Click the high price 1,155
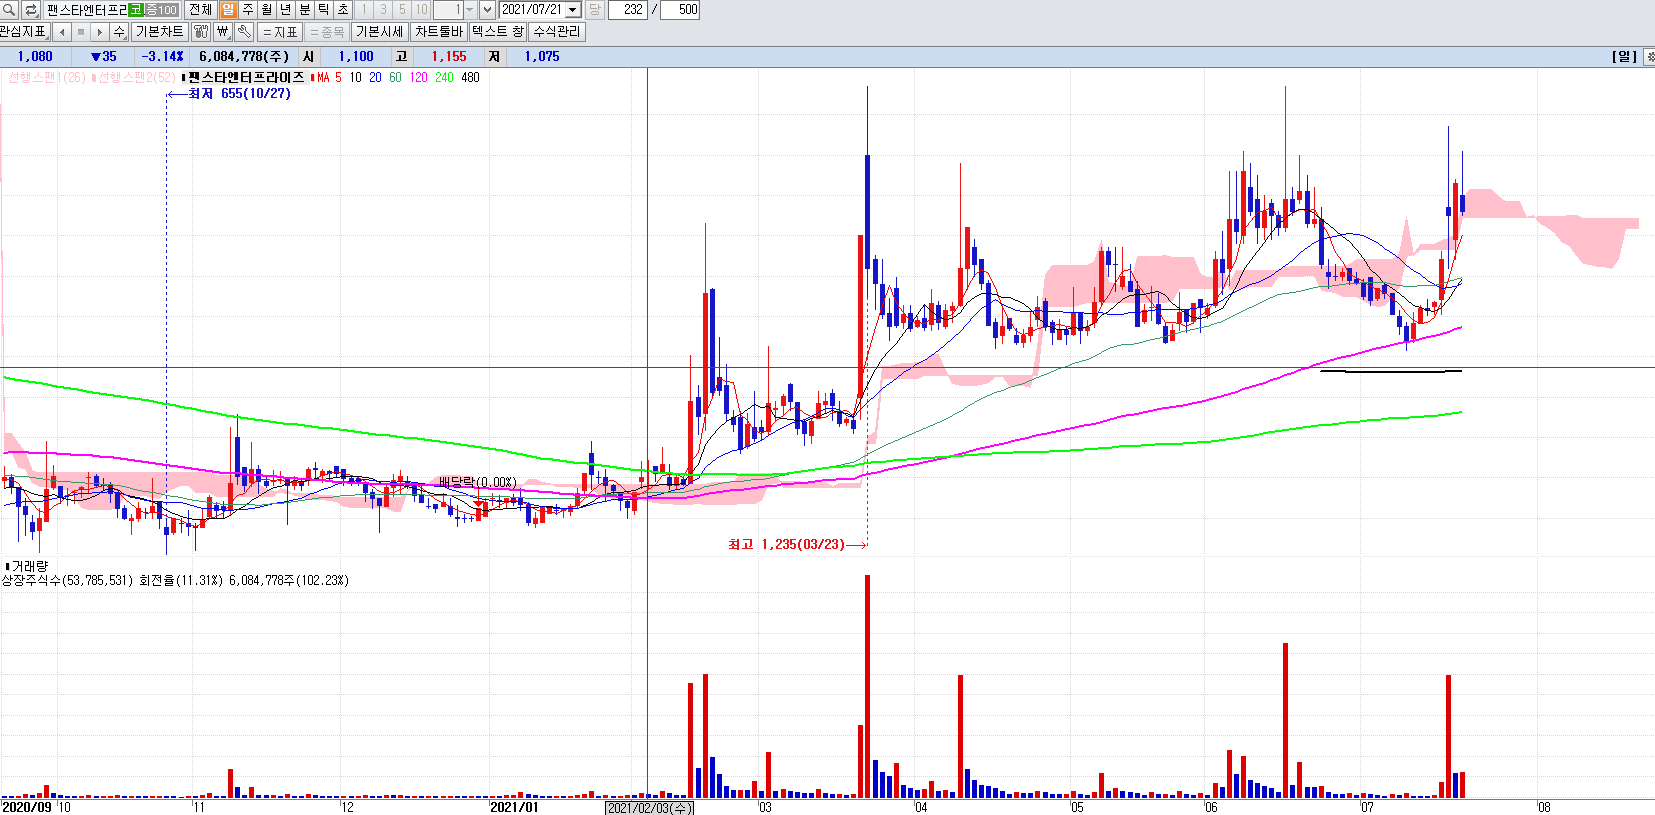This screenshot has height=815, width=1655. coord(449,57)
